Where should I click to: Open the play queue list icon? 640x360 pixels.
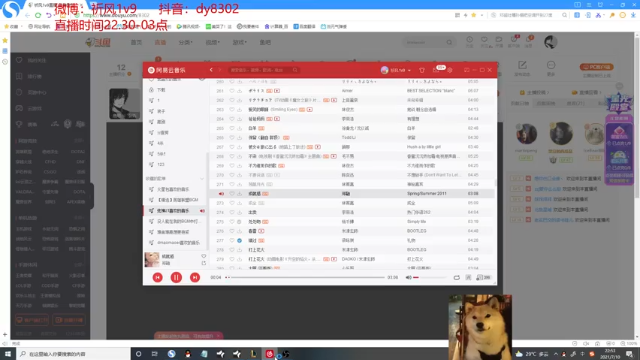click(x=483, y=278)
